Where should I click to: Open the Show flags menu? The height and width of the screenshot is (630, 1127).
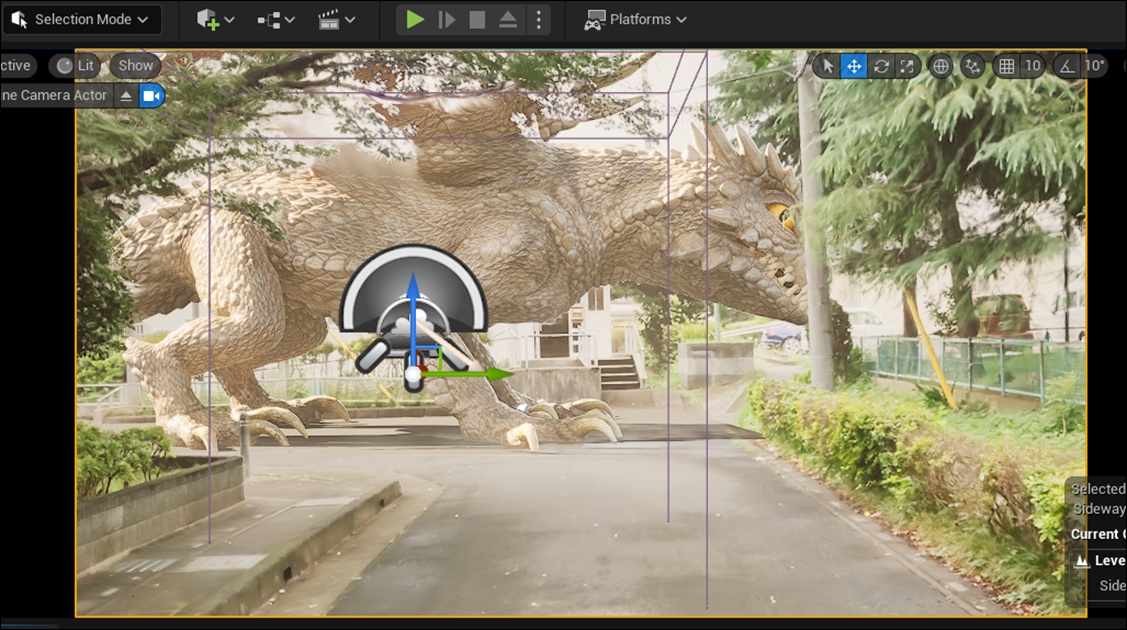pos(135,65)
